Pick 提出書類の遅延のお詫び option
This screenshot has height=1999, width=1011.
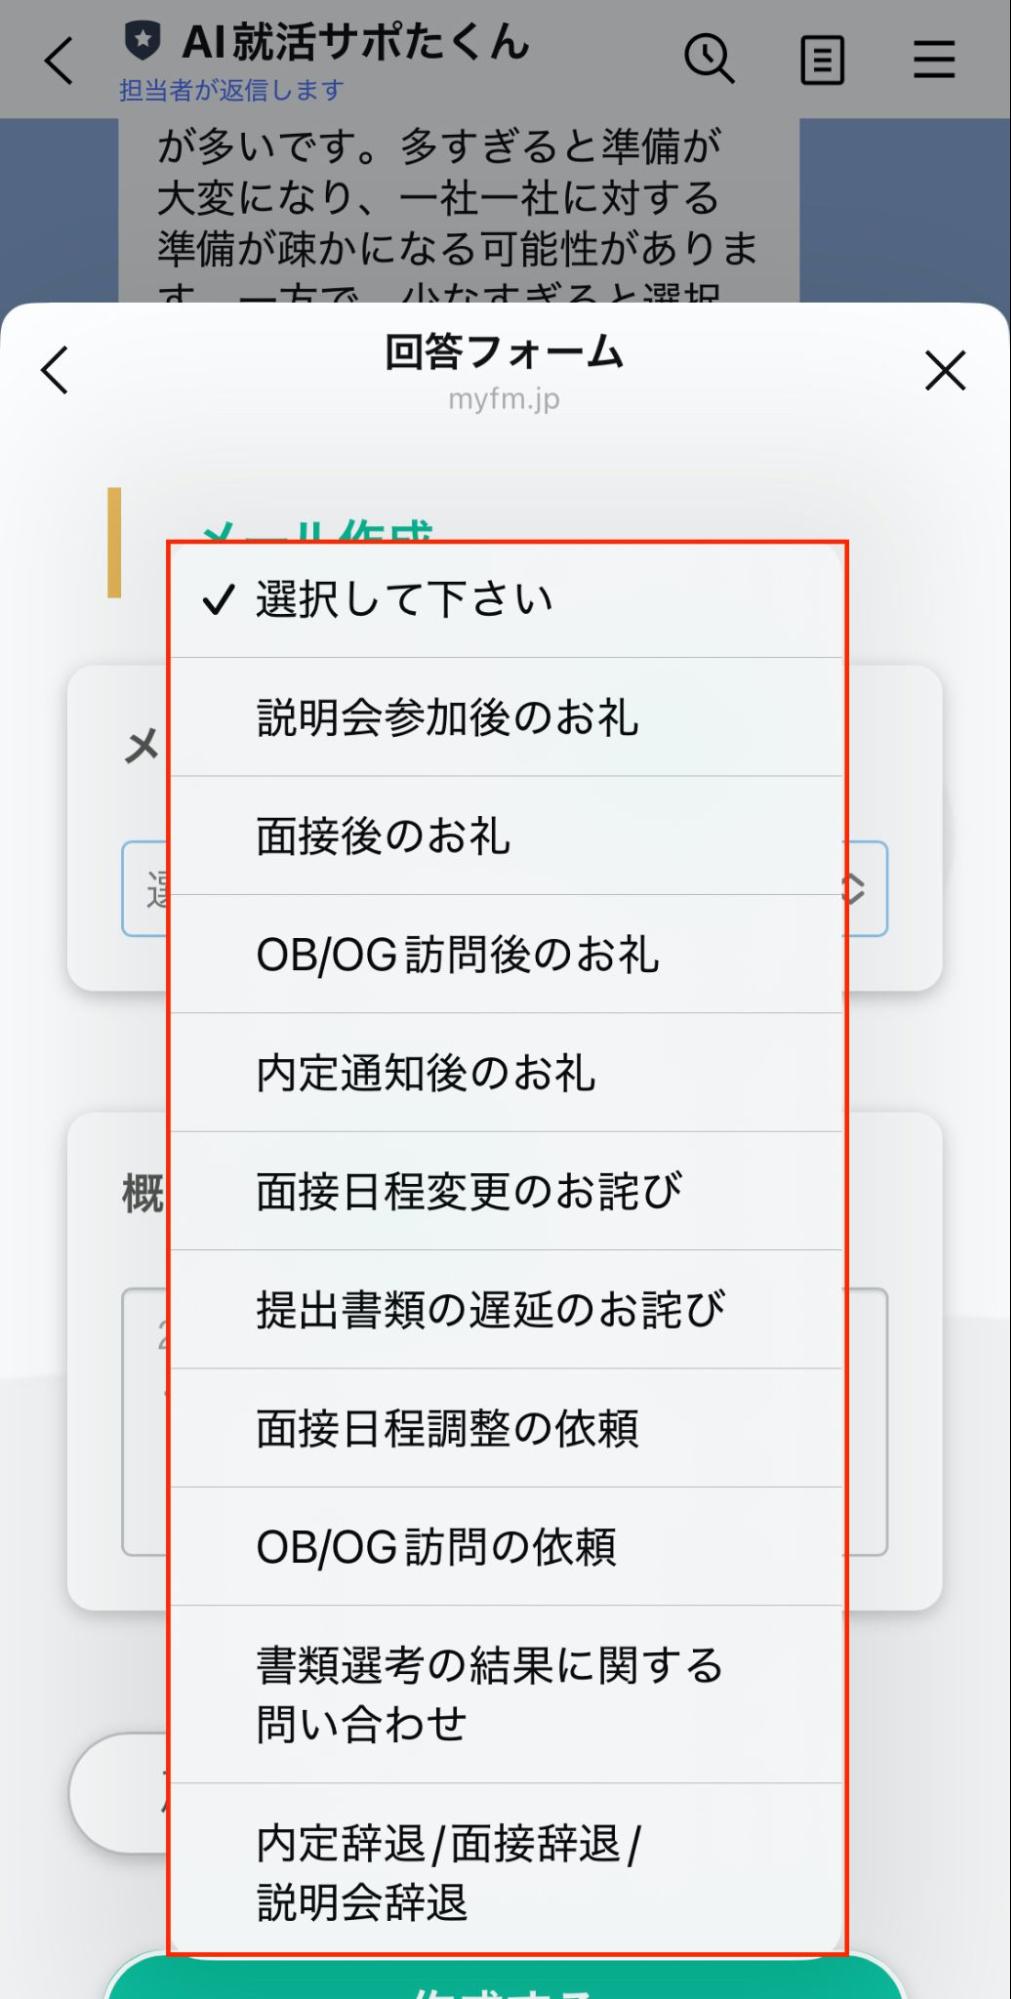coord(490,1310)
